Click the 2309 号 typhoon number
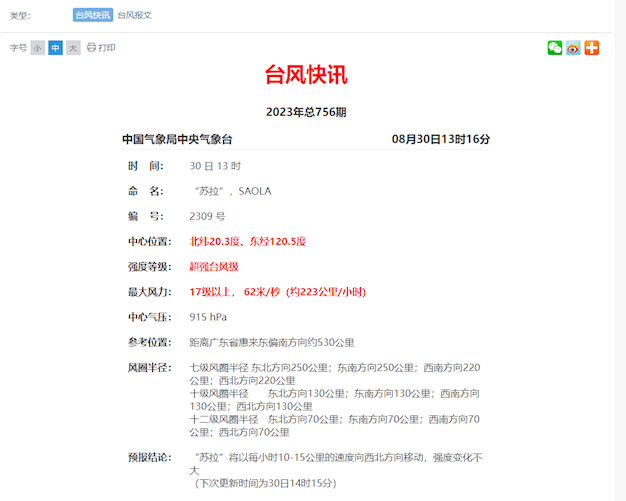 (207, 216)
